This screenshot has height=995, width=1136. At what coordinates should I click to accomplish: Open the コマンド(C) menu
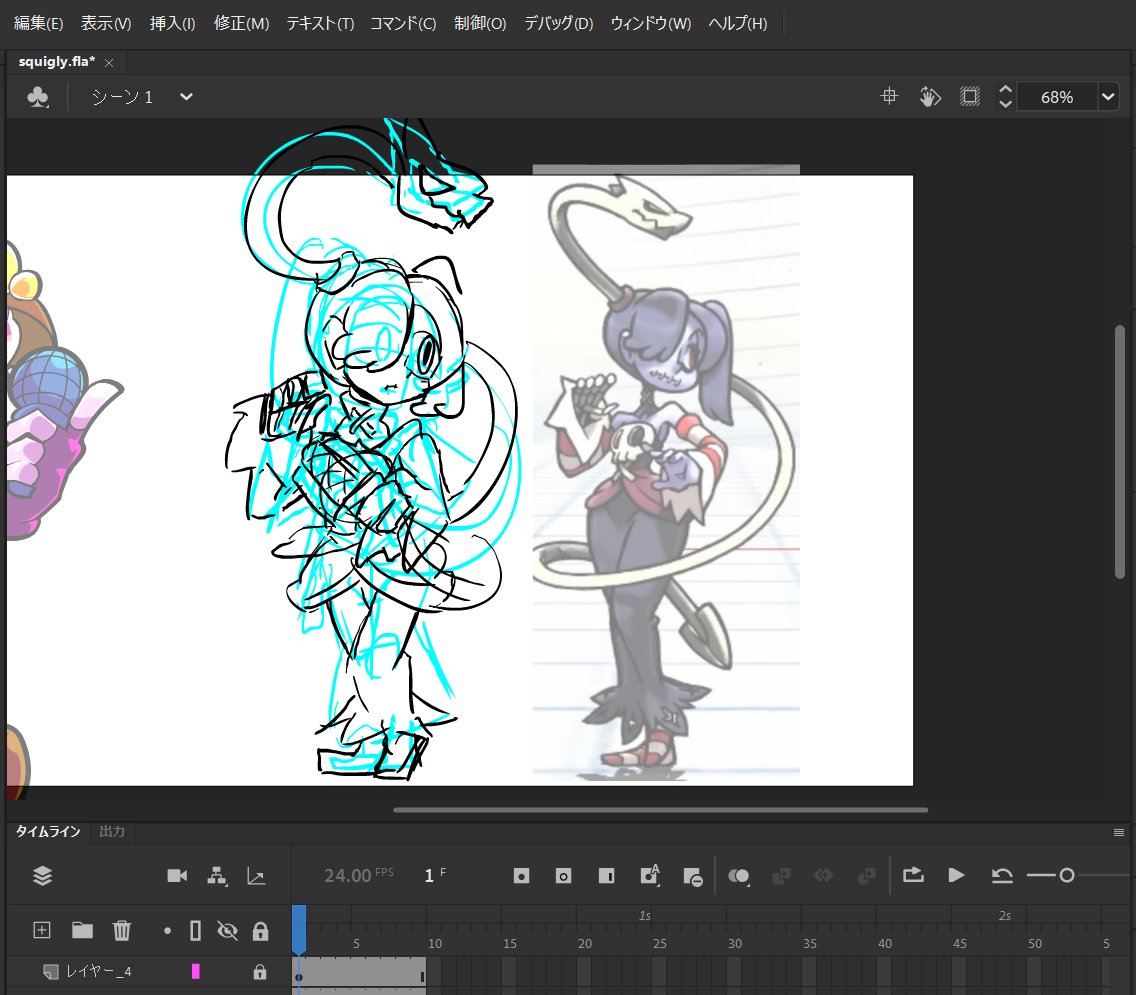pos(403,23)
